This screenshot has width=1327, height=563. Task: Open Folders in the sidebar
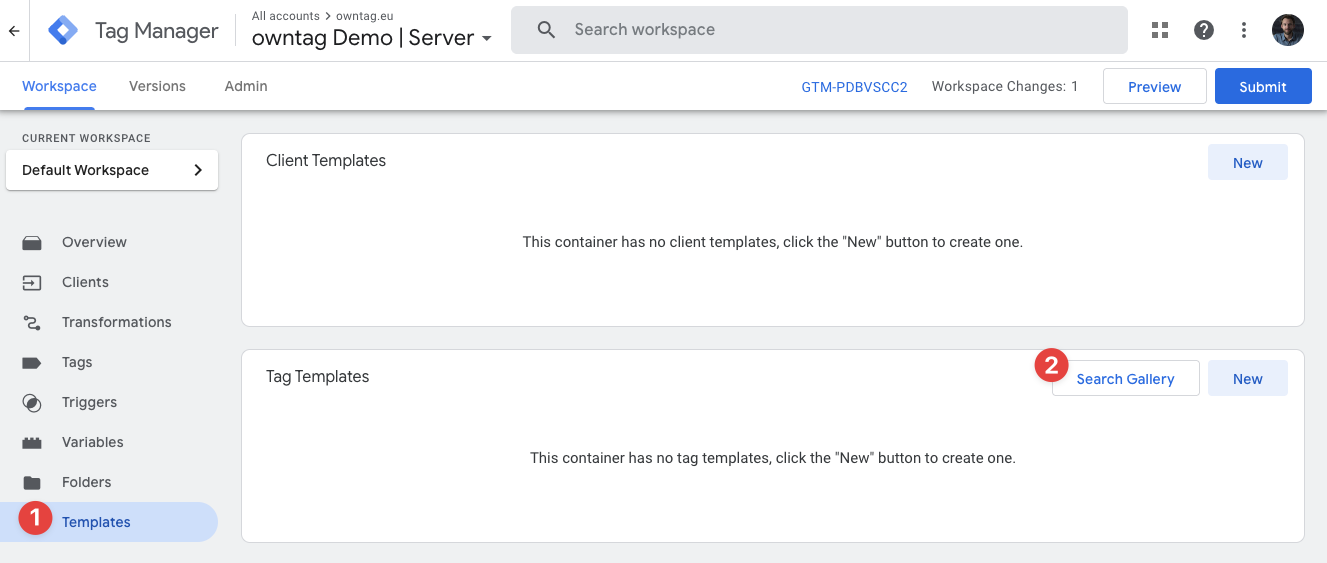coord(86,482)
